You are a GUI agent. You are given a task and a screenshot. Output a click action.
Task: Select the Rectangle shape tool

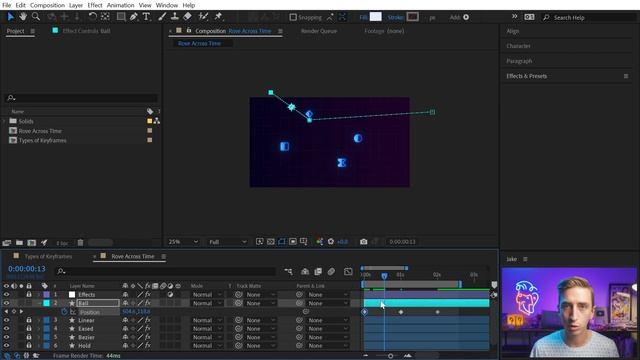[x=121, y=17]
